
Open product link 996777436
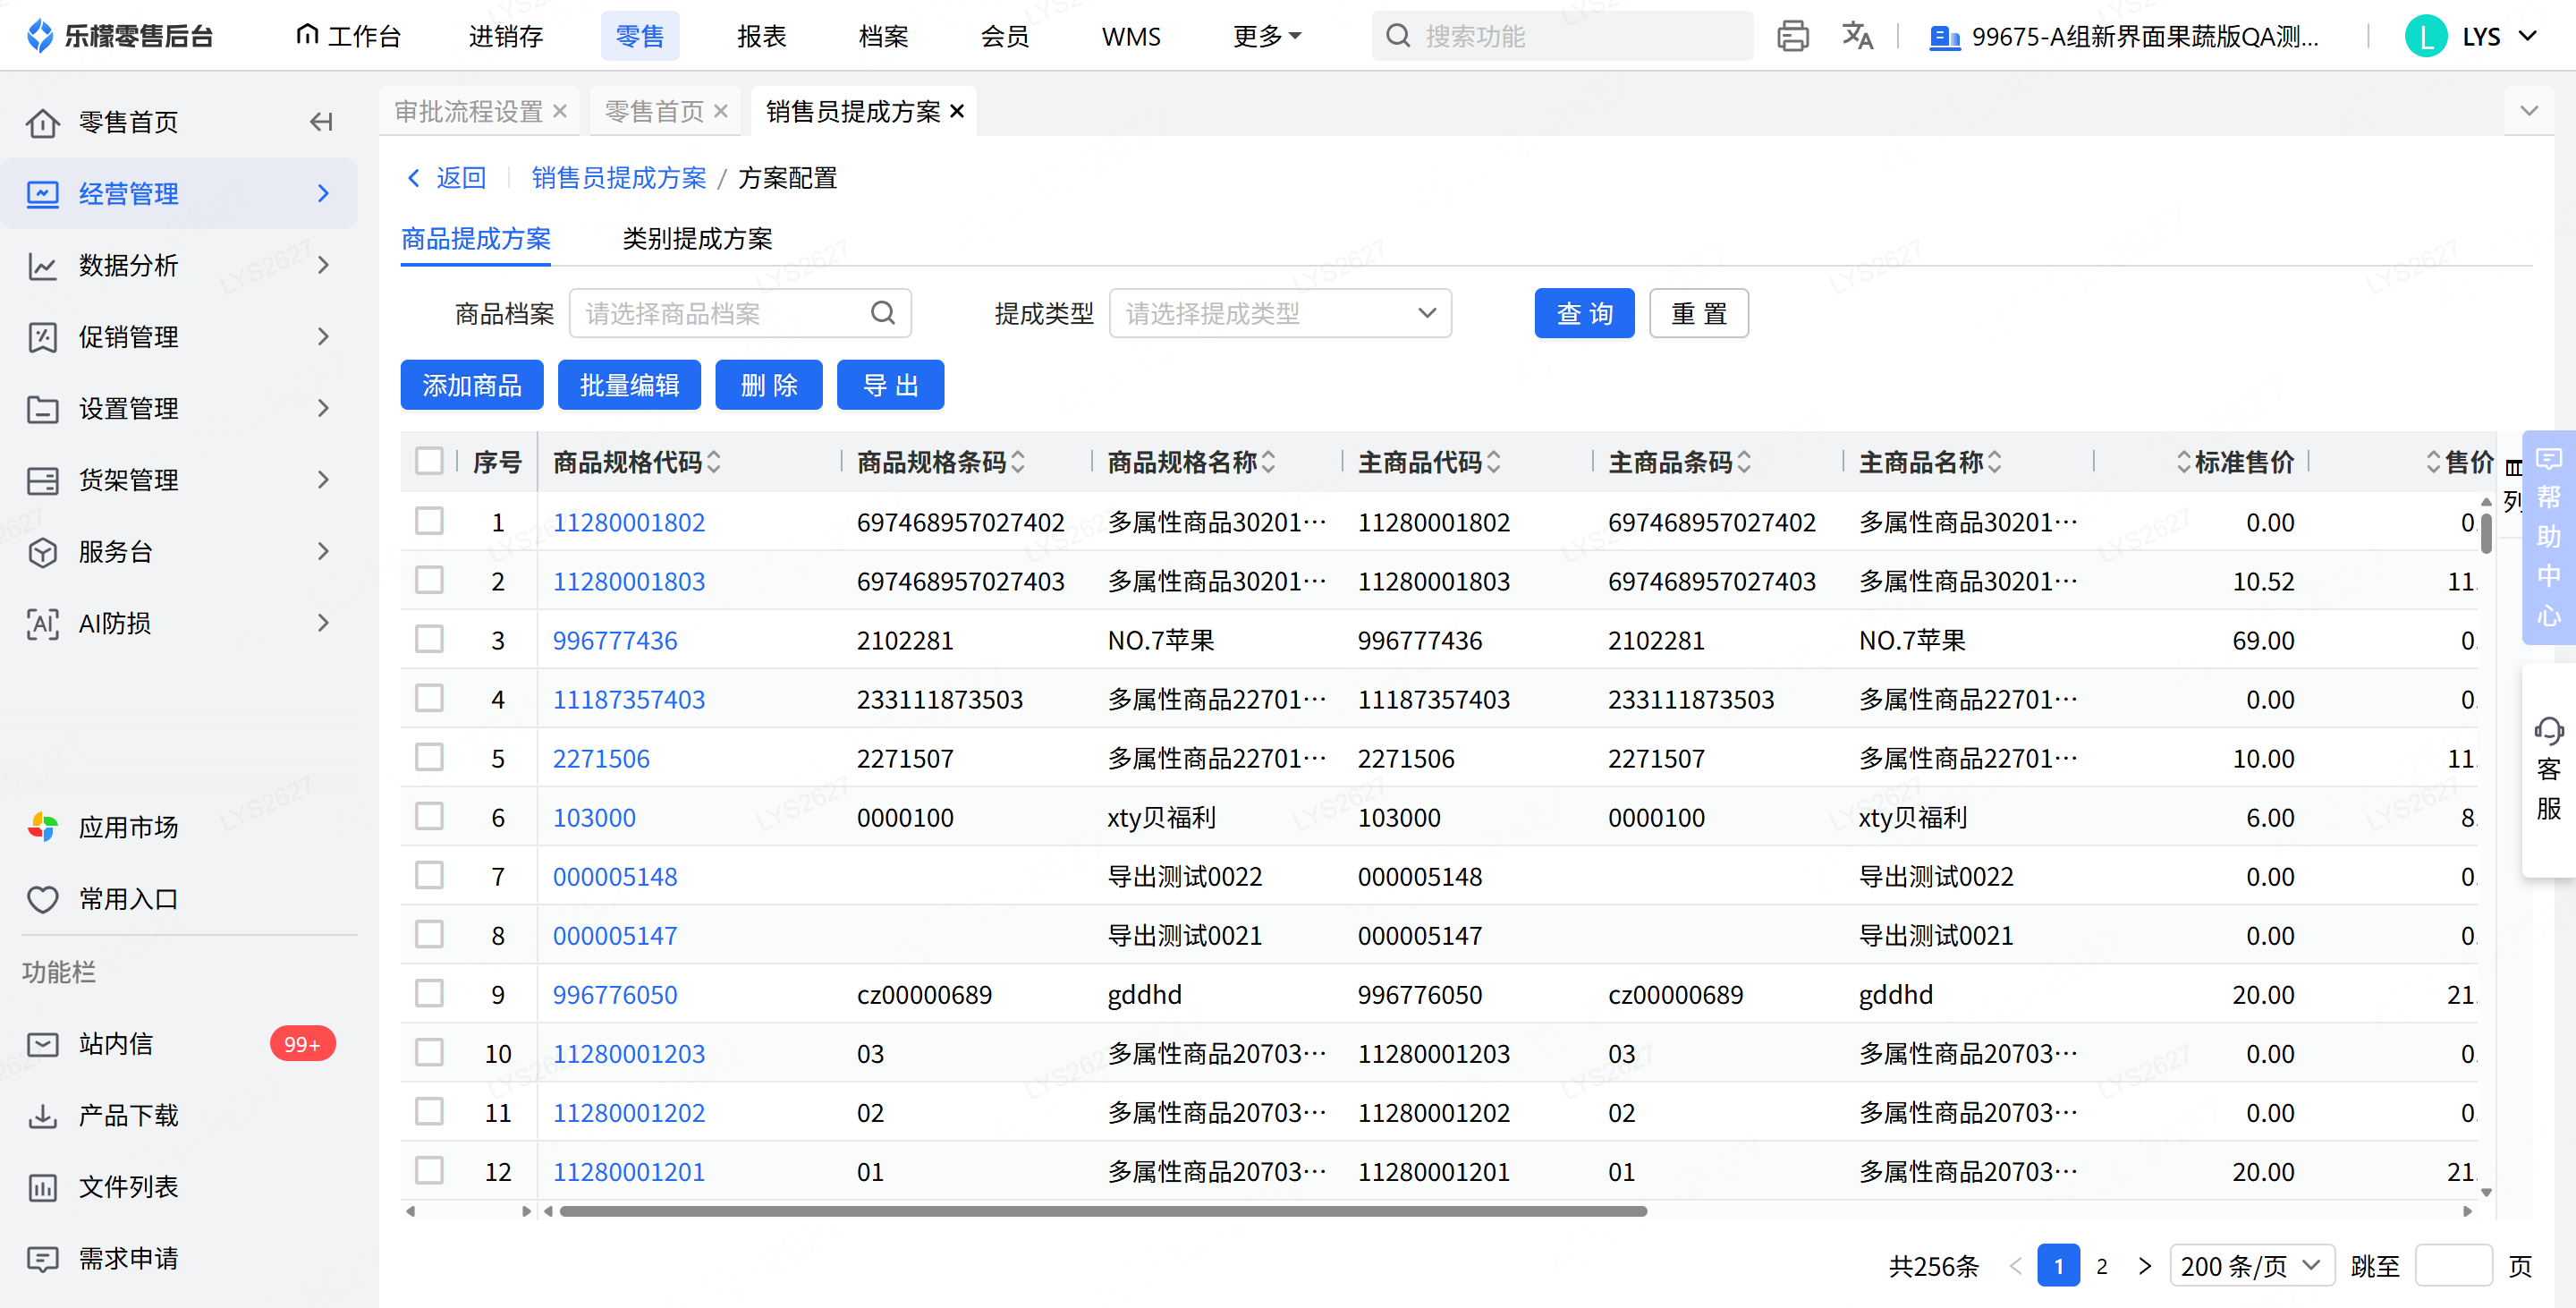pyautogui.click(x=615, y=640)
